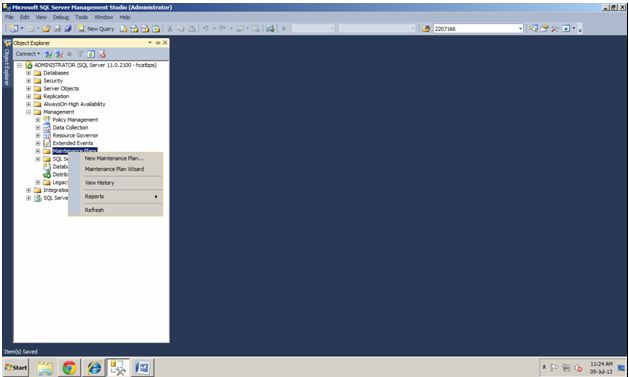
Task: Collapse the Management folder
Action: [x=28, y=112]
